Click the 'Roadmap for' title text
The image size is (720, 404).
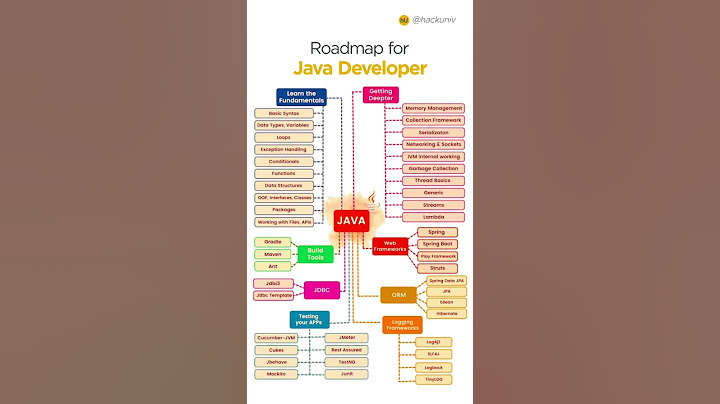tap(360, 48)
